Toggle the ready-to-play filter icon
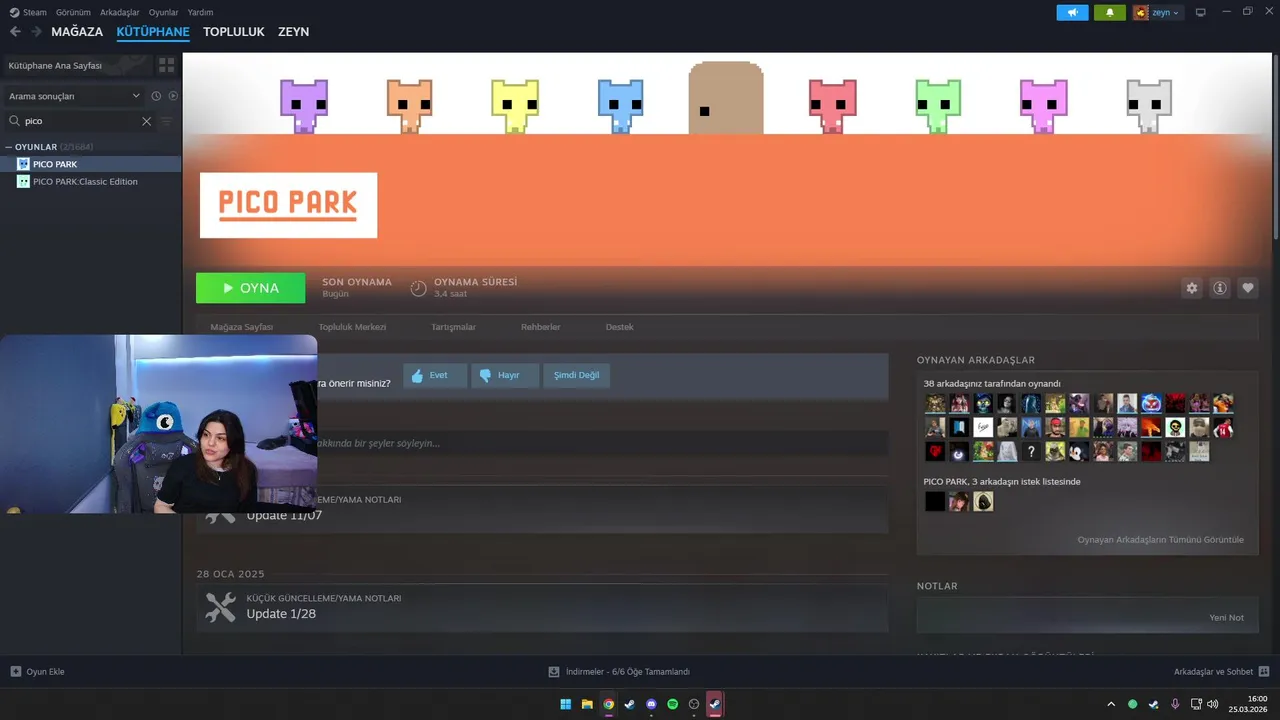Image resolution: width=1280 pixels, height=720 pixels. tap(173, 96)
